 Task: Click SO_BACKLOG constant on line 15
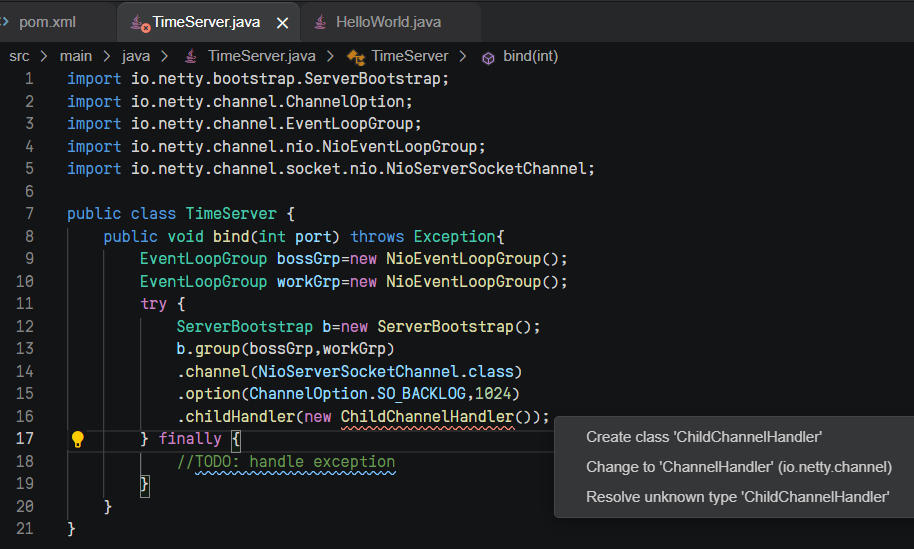click(x=421, y=394)
